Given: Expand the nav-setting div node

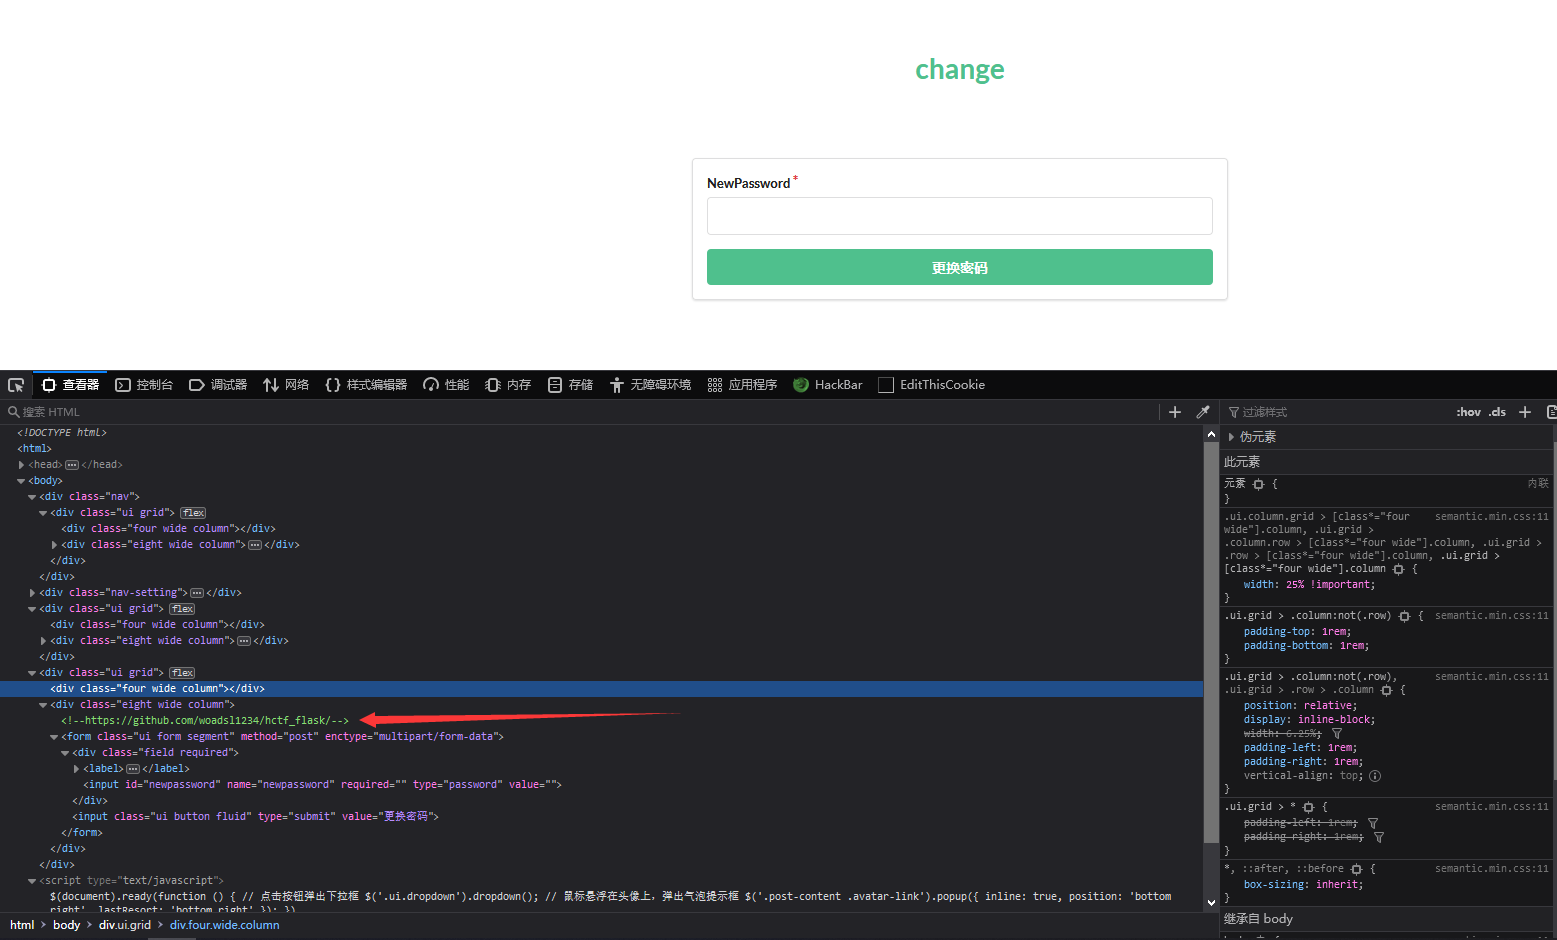Looking at the screenshot, I should click(x=32, y=593).
